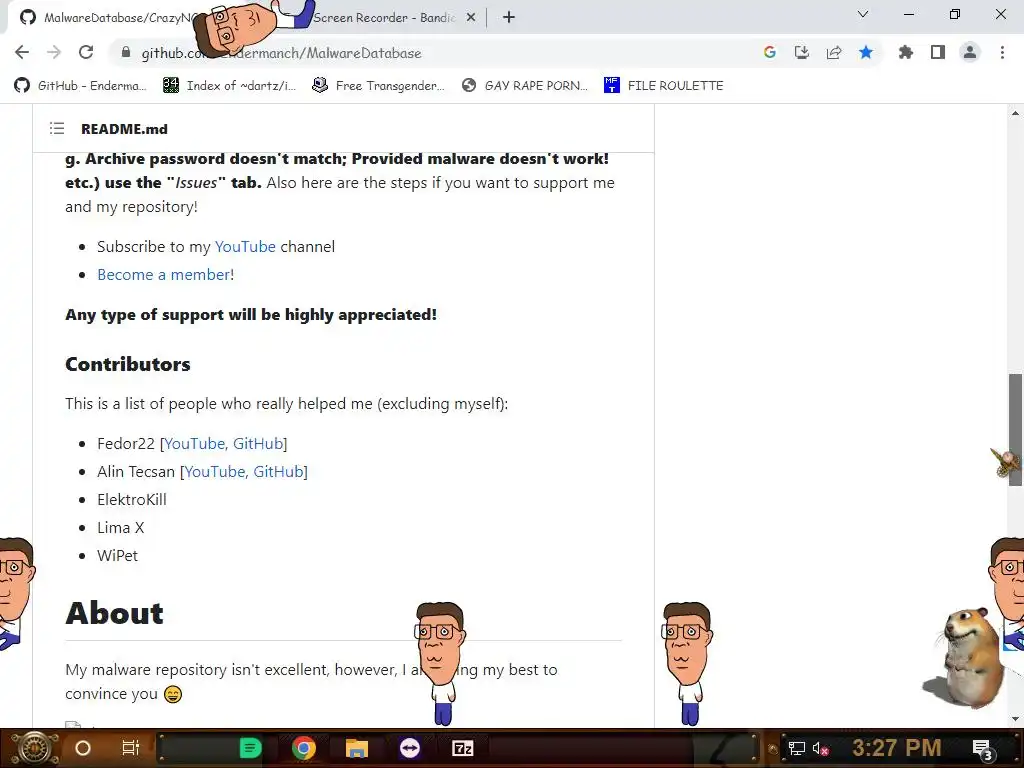
Task: Click the browser reload button
Action: 86,52
